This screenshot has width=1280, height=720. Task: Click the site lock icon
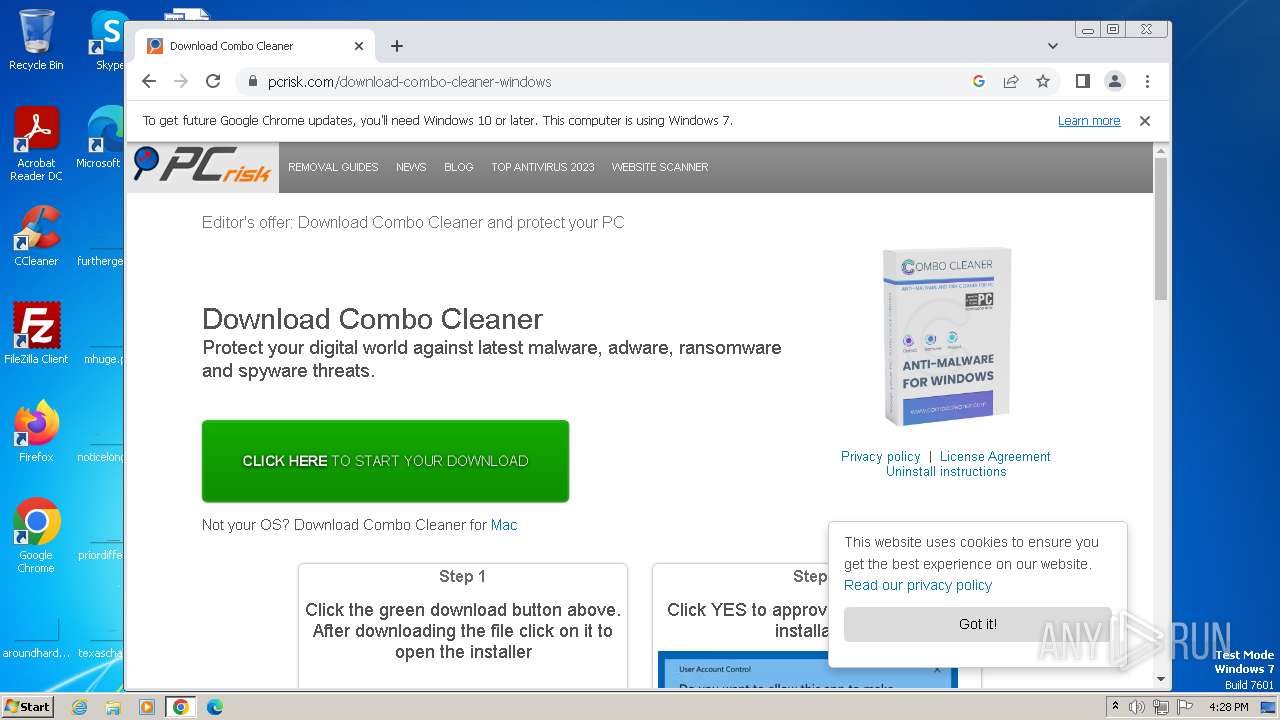tap(252, 82)
